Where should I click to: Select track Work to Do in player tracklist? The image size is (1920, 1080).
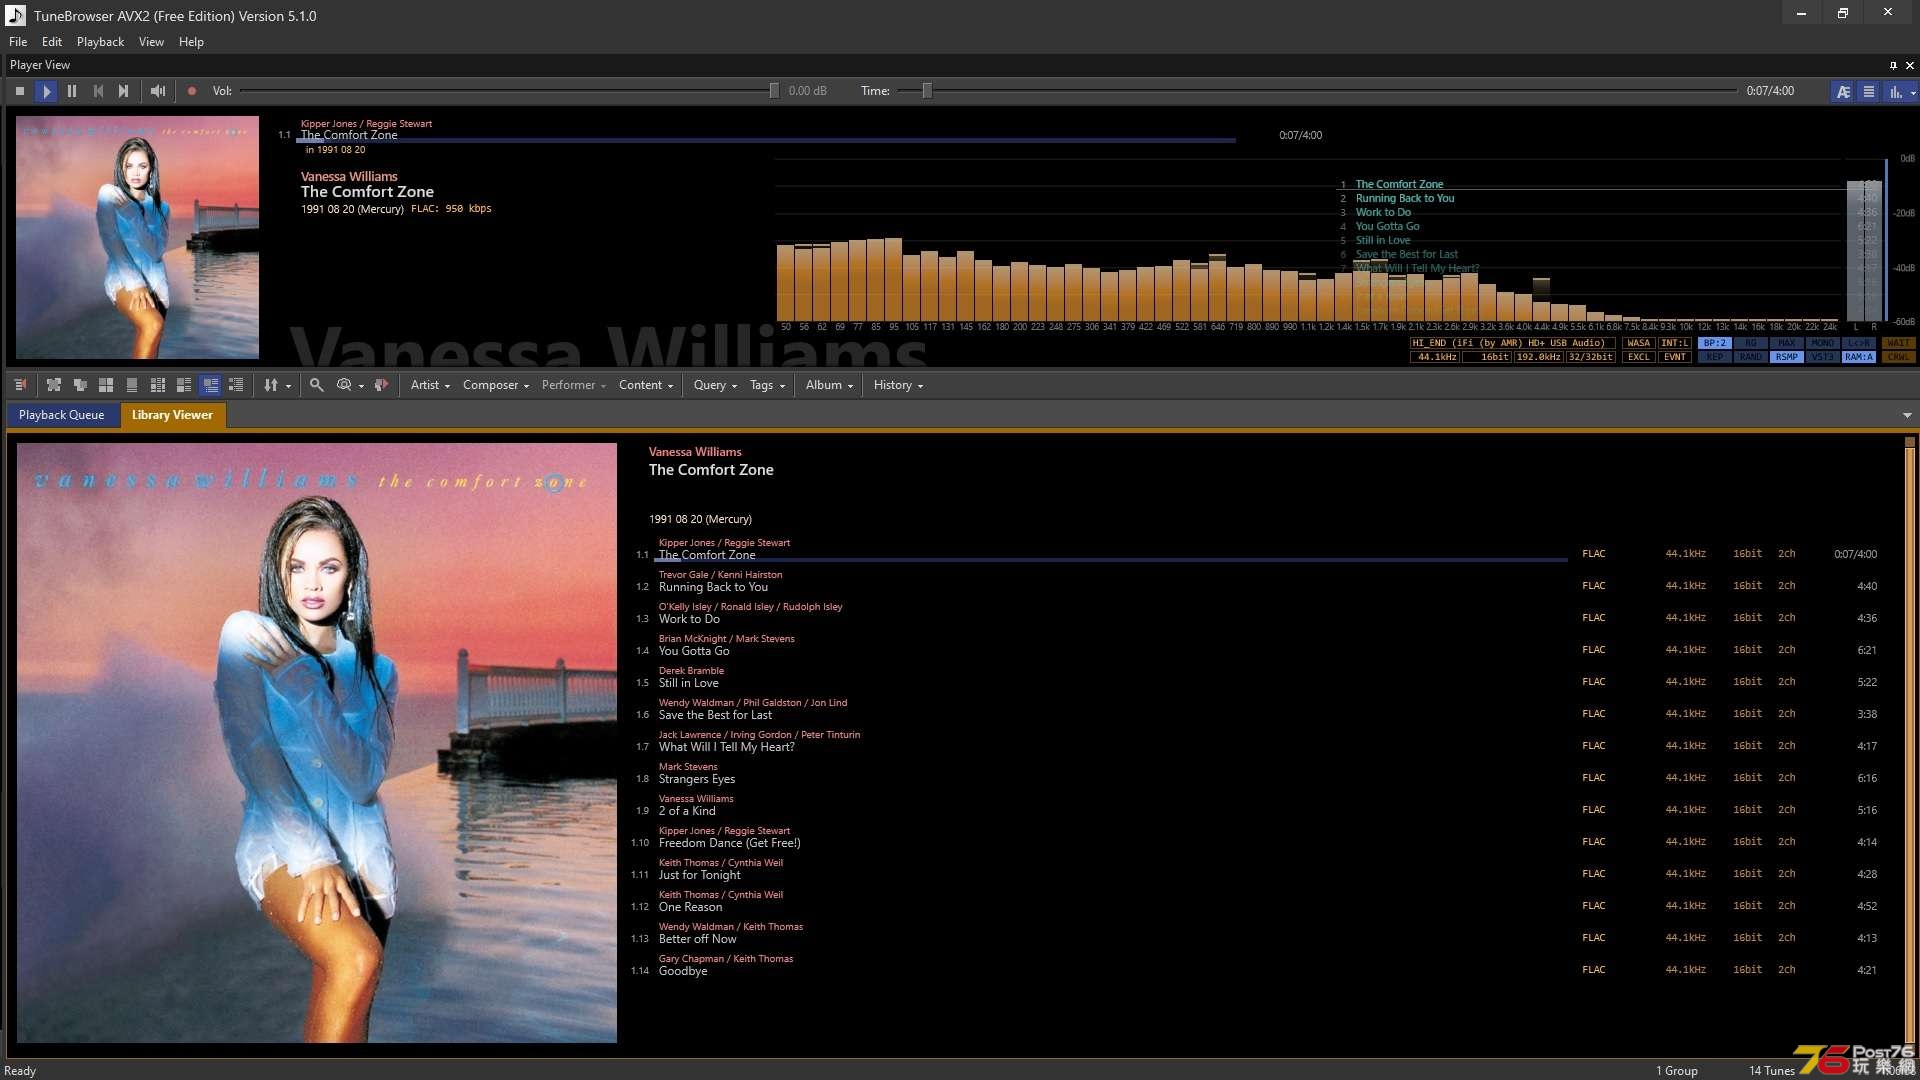(1383, 212)
